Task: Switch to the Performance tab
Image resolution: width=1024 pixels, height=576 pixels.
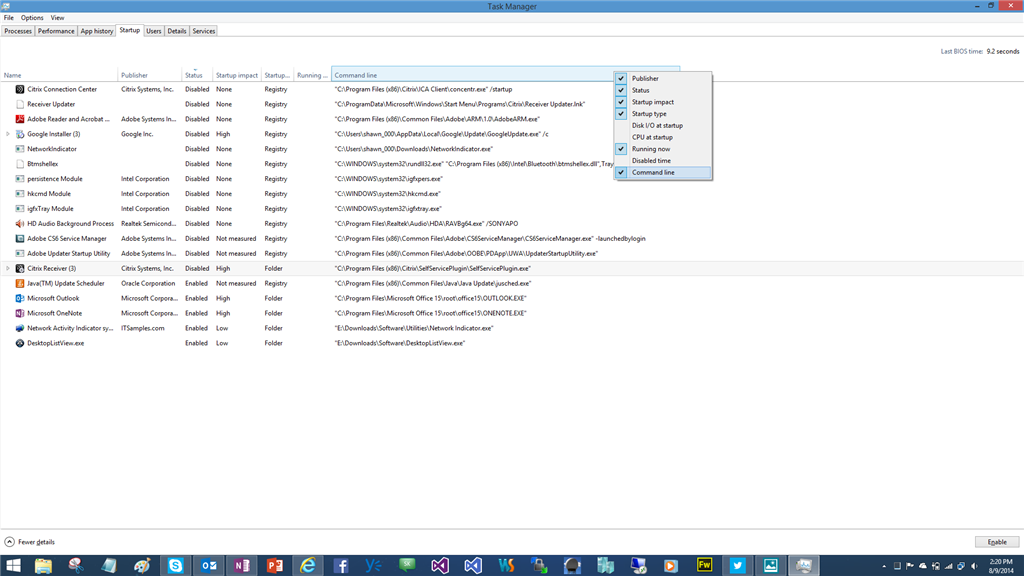Action: pyautogui.click(x=56, y=31)
